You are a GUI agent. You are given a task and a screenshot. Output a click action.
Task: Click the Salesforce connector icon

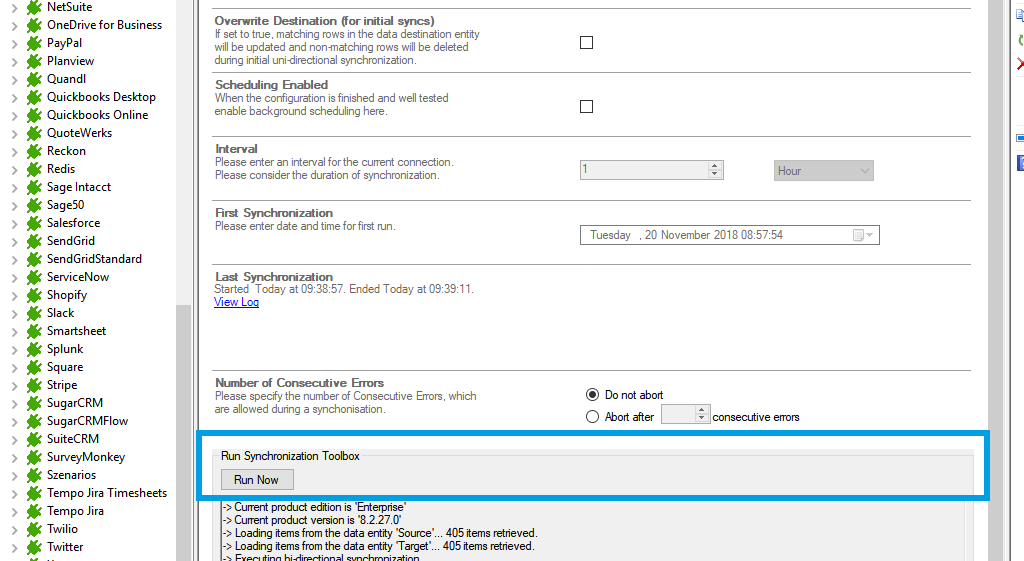(x=34, y=223)
